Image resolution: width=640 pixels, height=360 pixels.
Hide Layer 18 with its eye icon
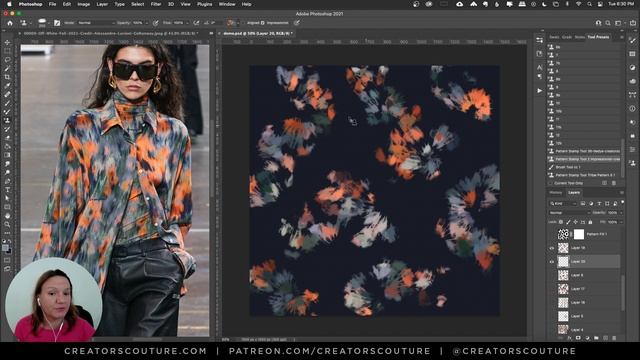coord(552,248)
